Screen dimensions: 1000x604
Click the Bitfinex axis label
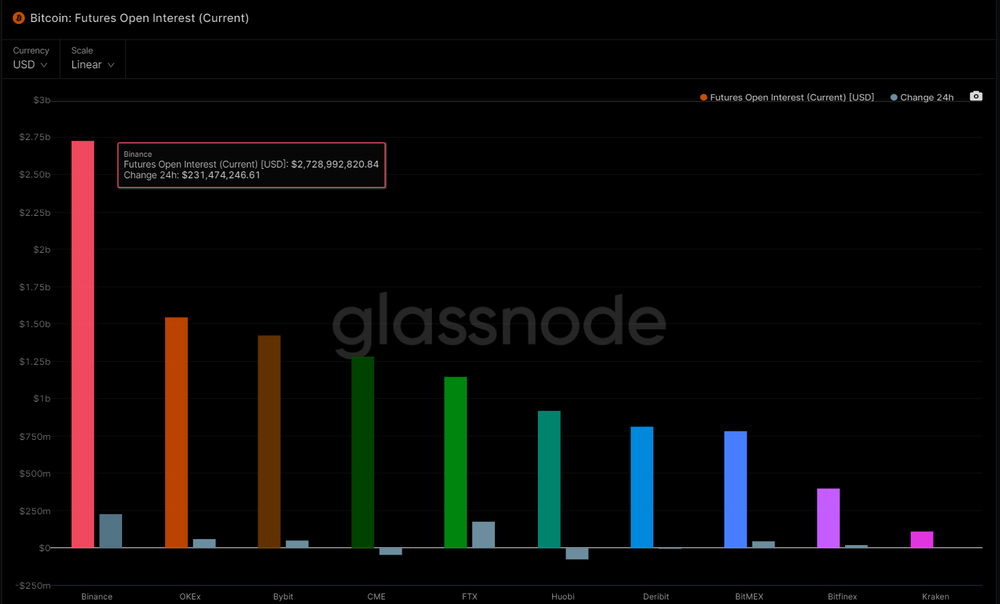(x=842, y=596)
